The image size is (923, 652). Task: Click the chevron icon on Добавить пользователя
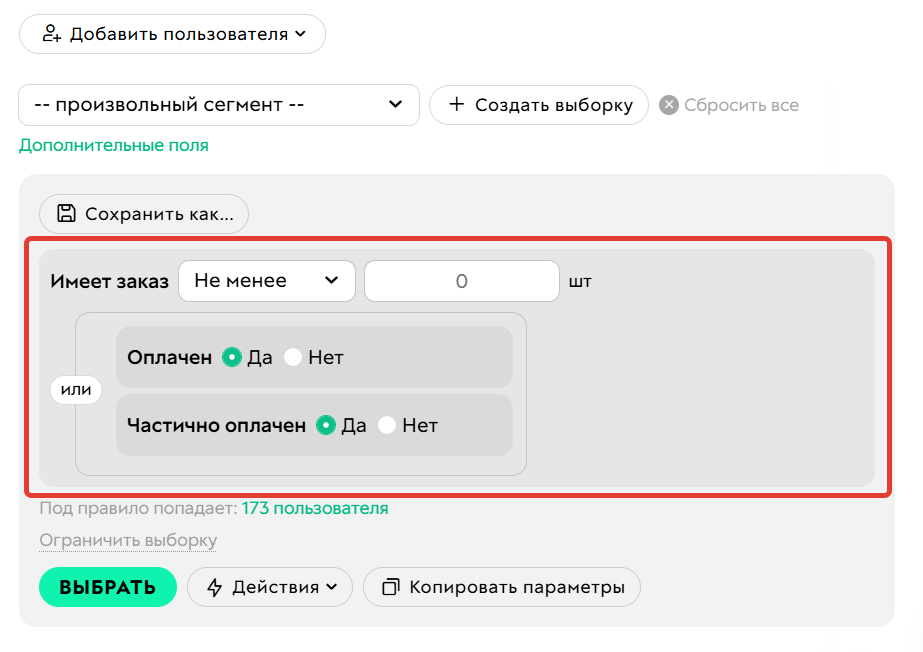[x=300, y=33]
